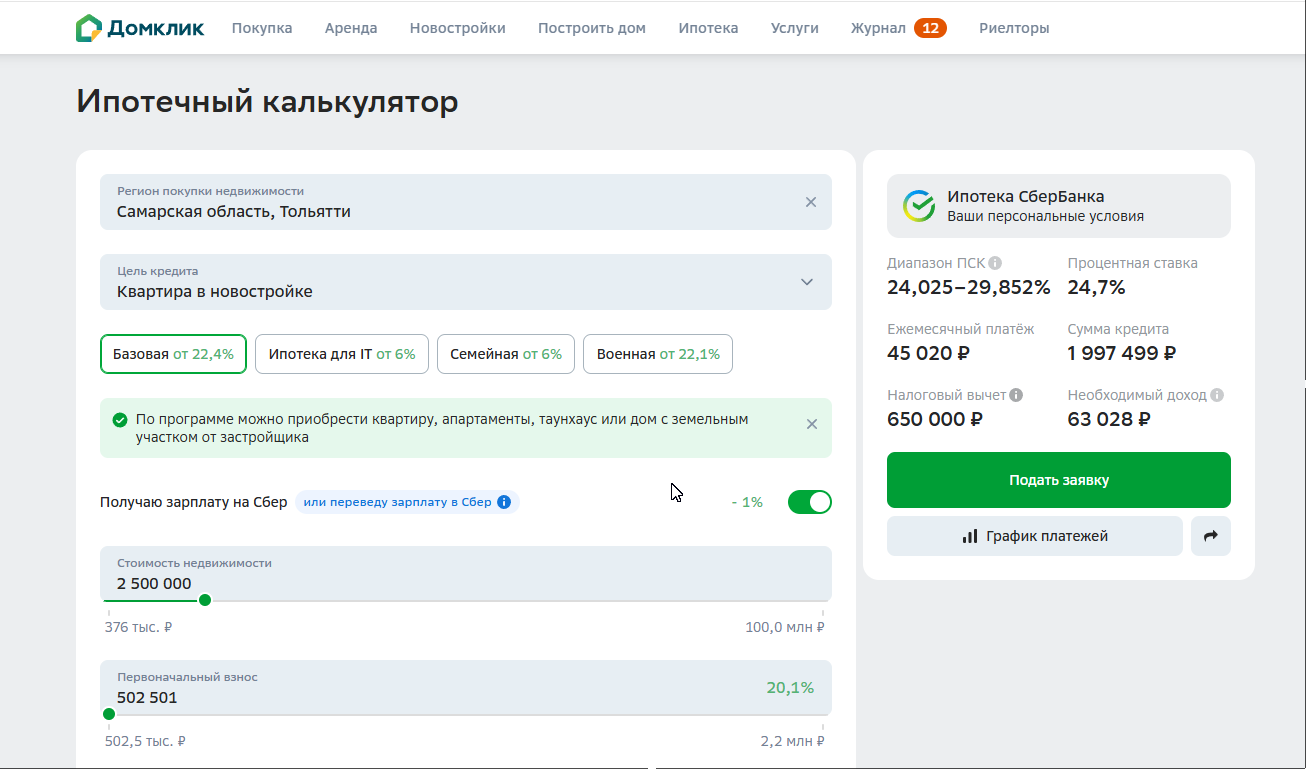Click required income value 63 028 ₽
This screenshot has height=769, width=1306.
pos(1109,419)
